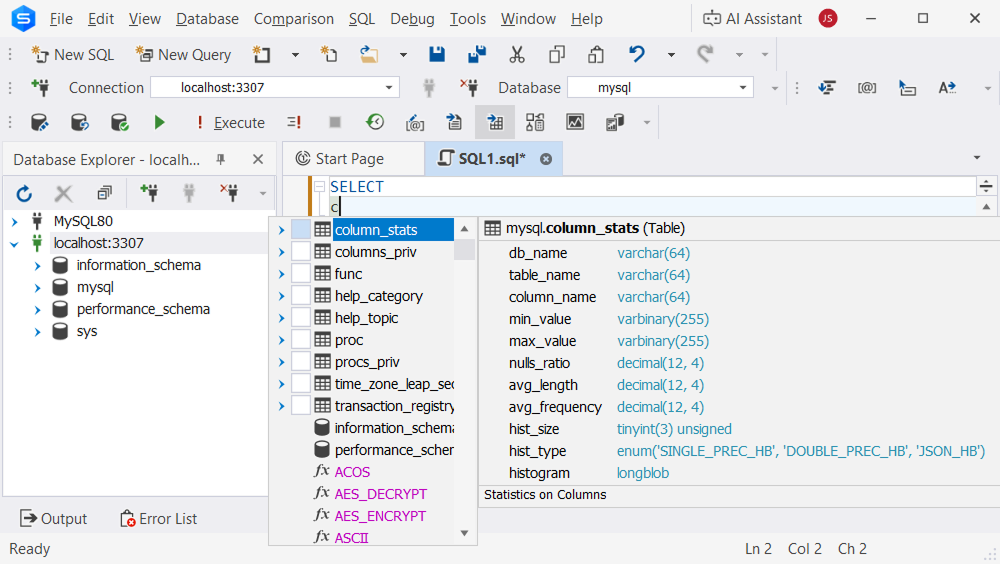Viewport: 1000px width, 564px height.
Task: Open the AI Assistant panel
Action: pos(753,18)
